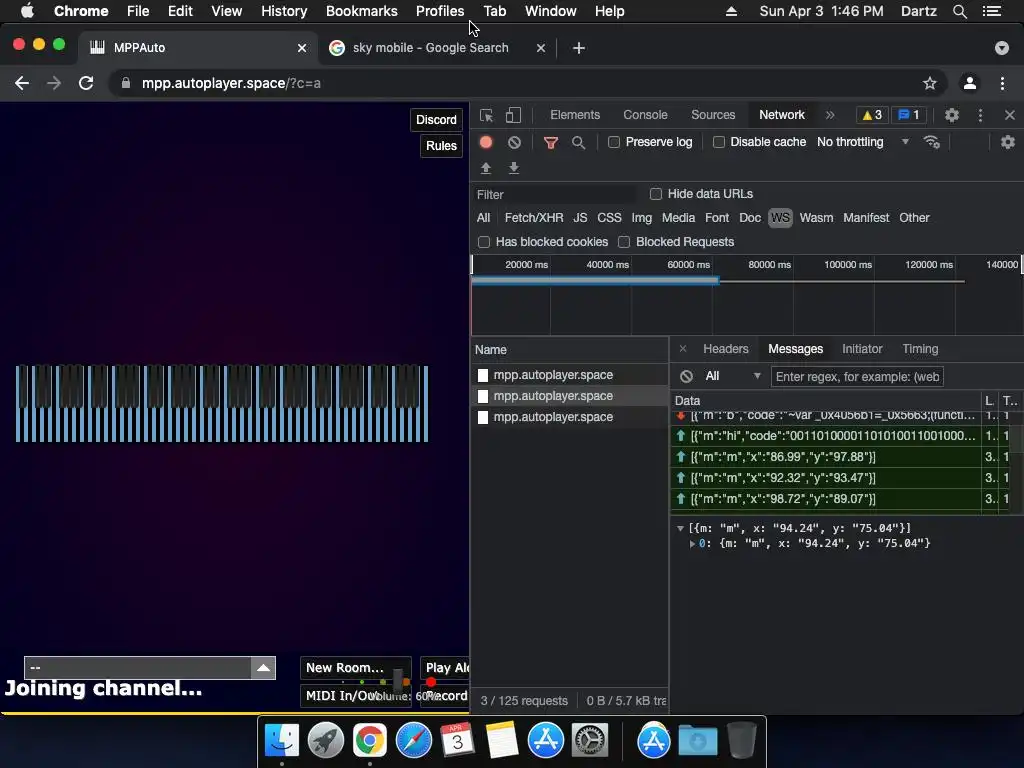
Task: Toggle the Fetch/XHR type filter
Action: 534,217
